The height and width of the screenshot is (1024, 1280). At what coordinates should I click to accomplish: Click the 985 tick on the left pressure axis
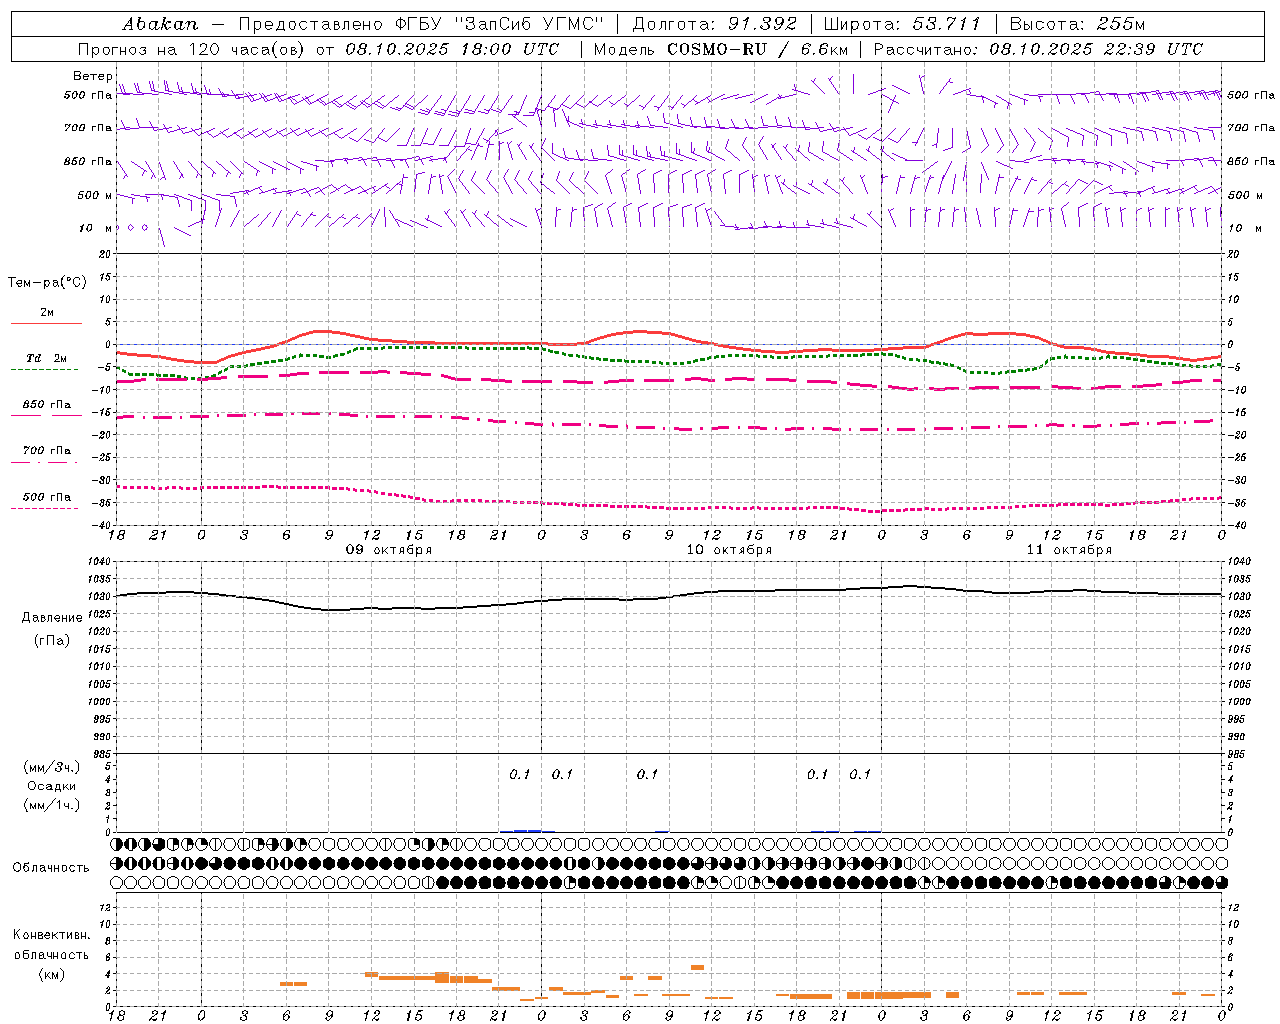coord(103,754)
